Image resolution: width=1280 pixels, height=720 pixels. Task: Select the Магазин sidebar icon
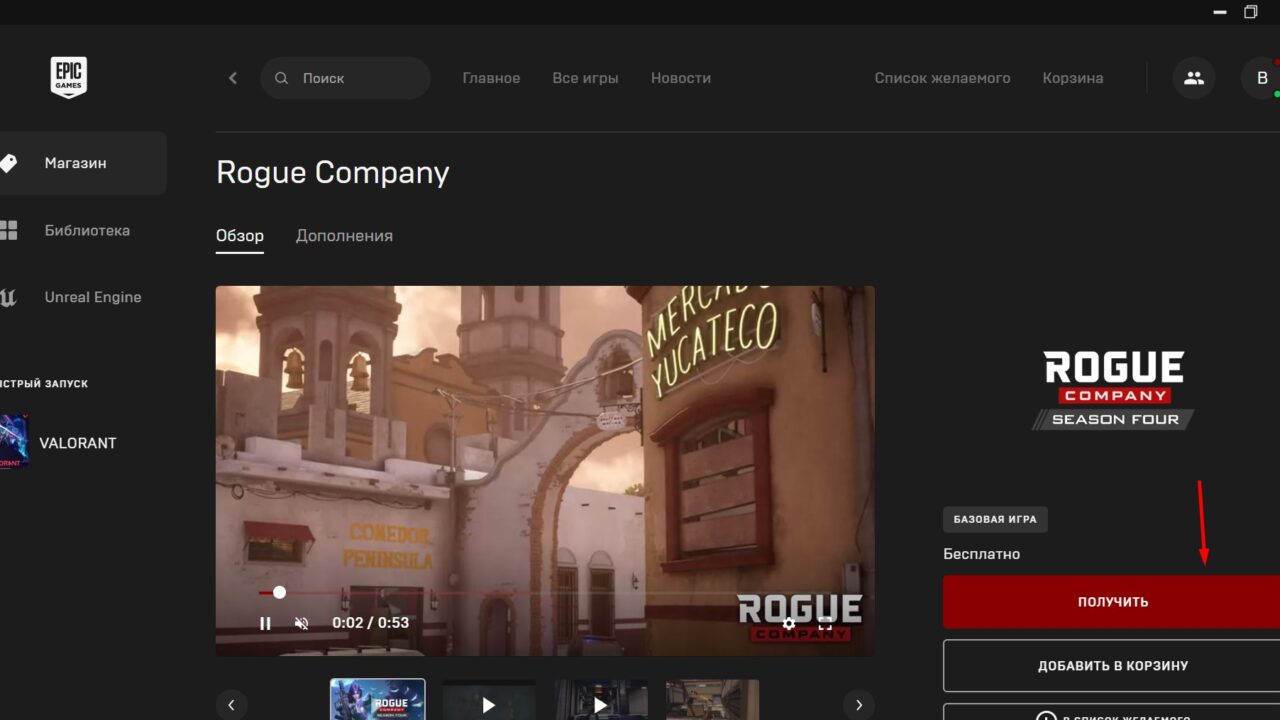[10, 163]
